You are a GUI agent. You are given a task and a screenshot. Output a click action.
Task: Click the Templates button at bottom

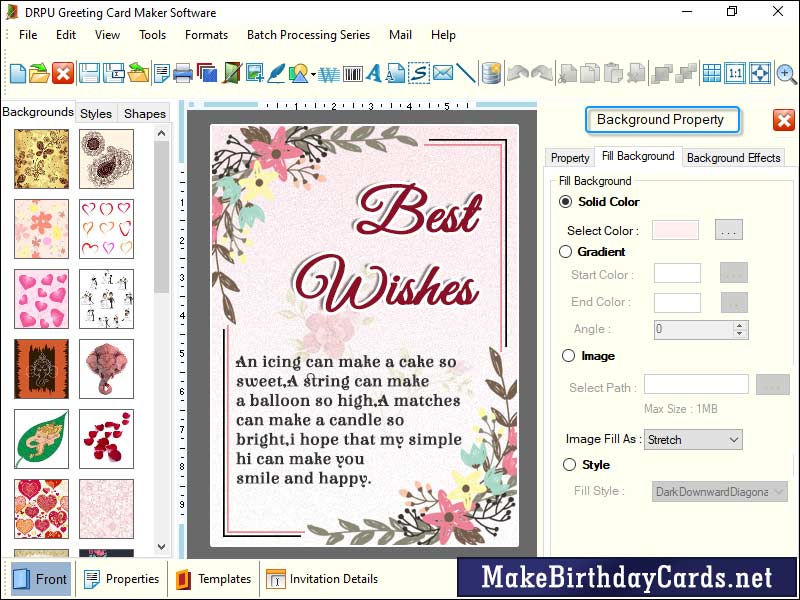[213, 579]
